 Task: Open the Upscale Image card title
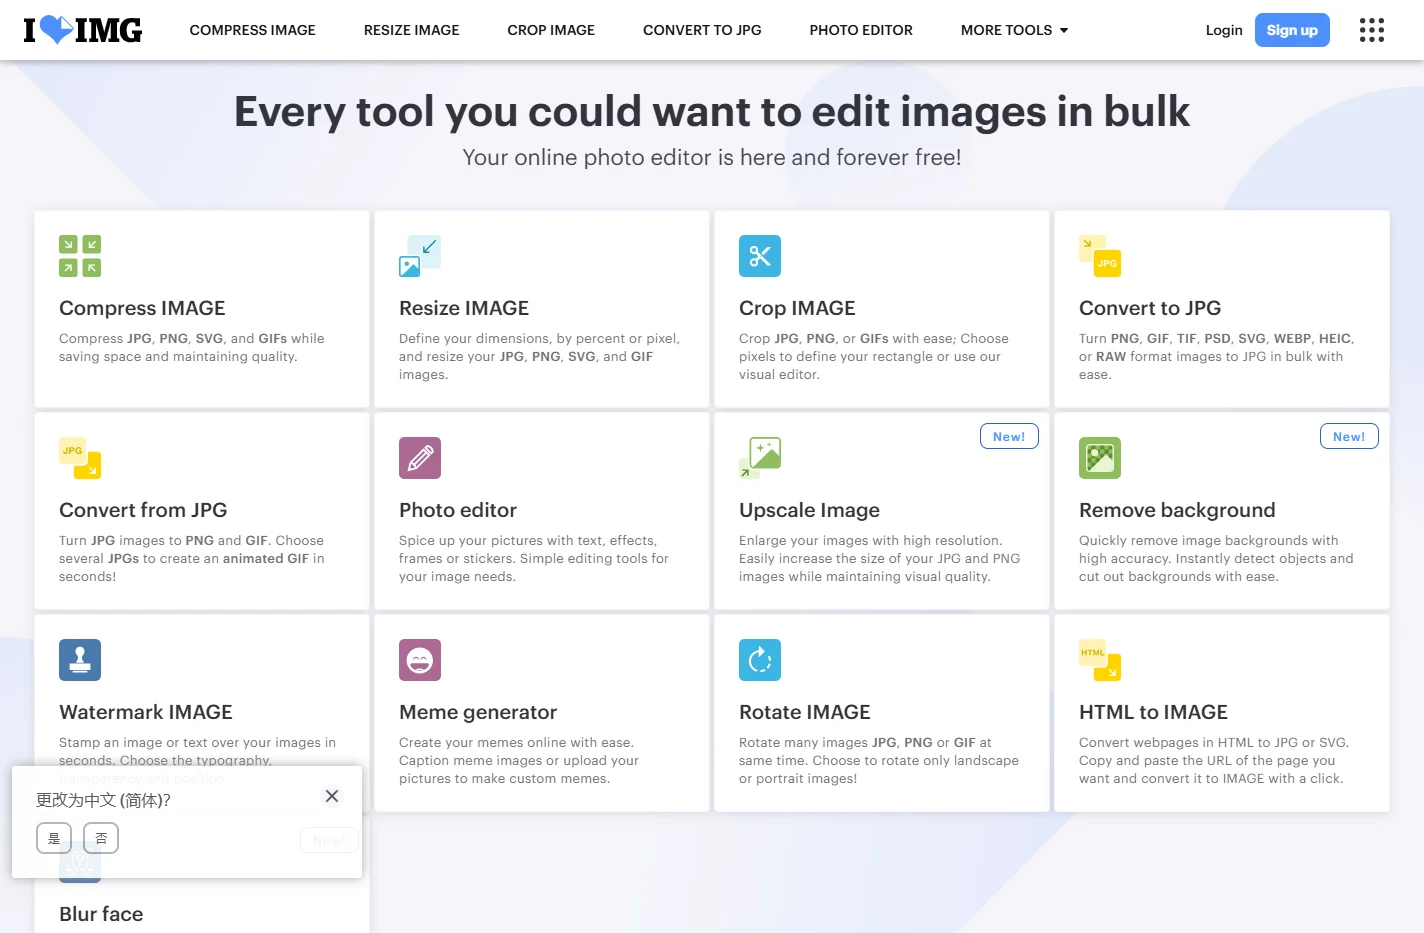point(809,510)
